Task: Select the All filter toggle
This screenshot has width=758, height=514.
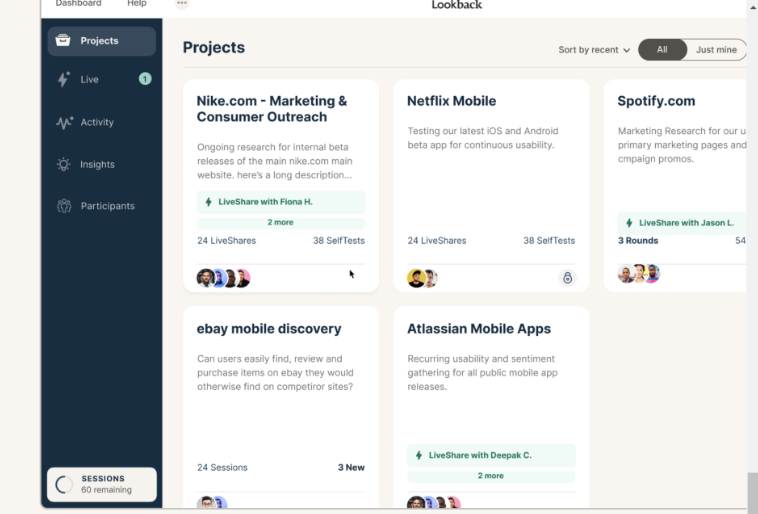Action: pos(662,50)
